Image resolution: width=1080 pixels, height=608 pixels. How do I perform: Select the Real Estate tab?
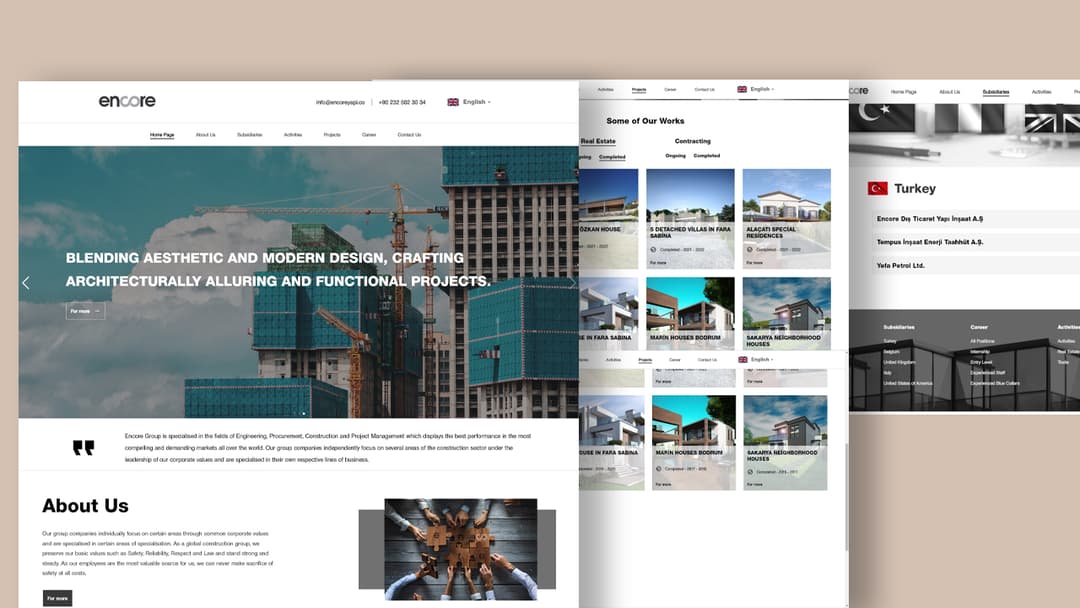[598, 141]
